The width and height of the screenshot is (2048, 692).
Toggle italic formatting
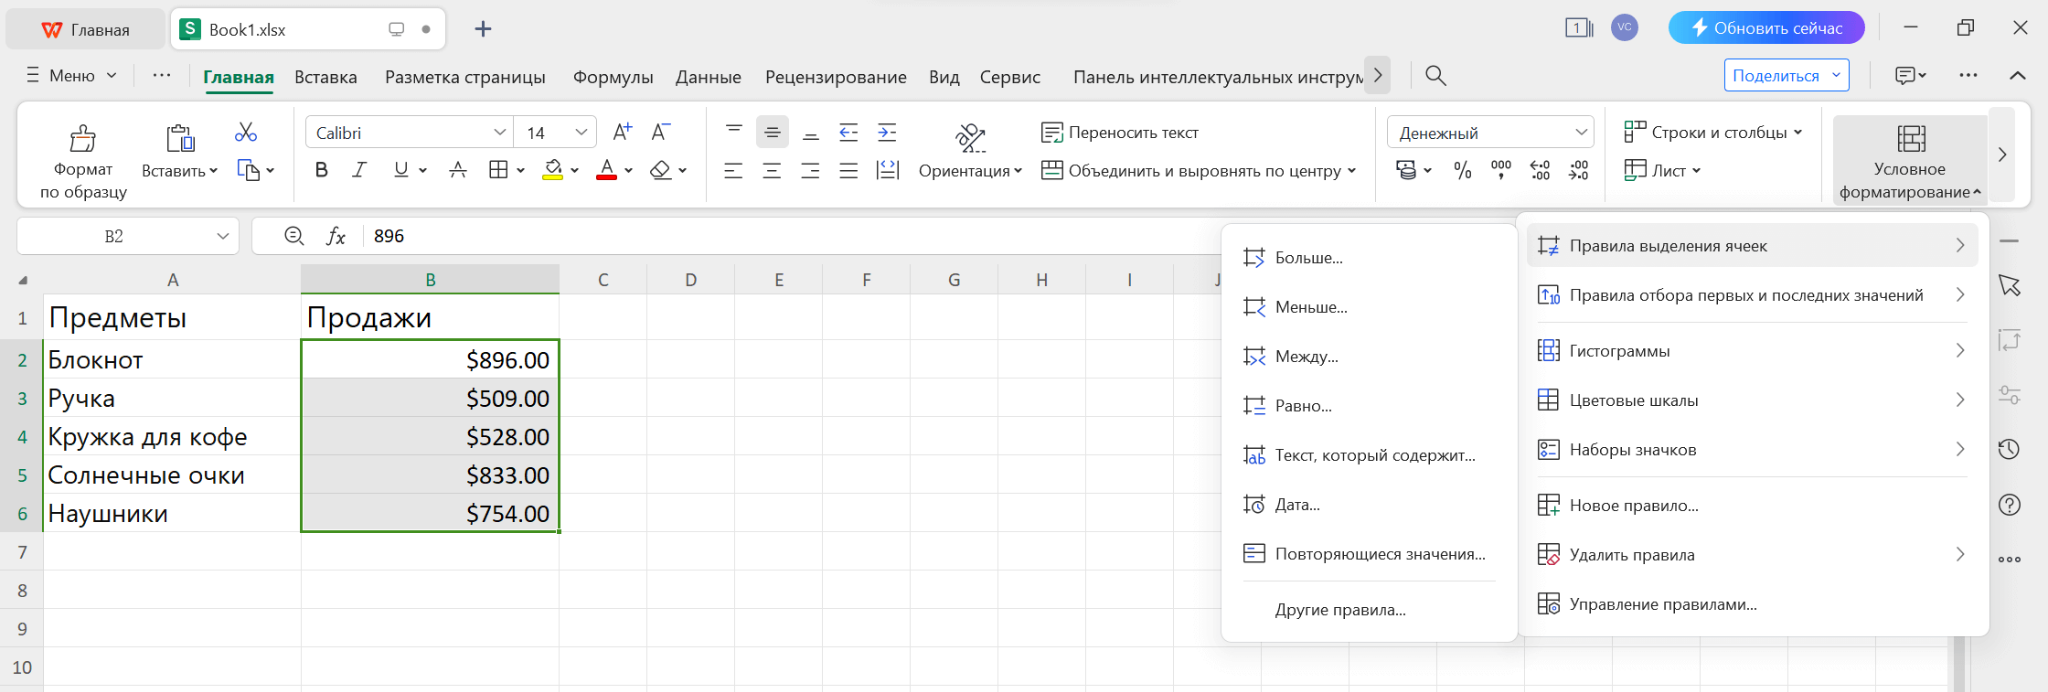pos(360,170)
